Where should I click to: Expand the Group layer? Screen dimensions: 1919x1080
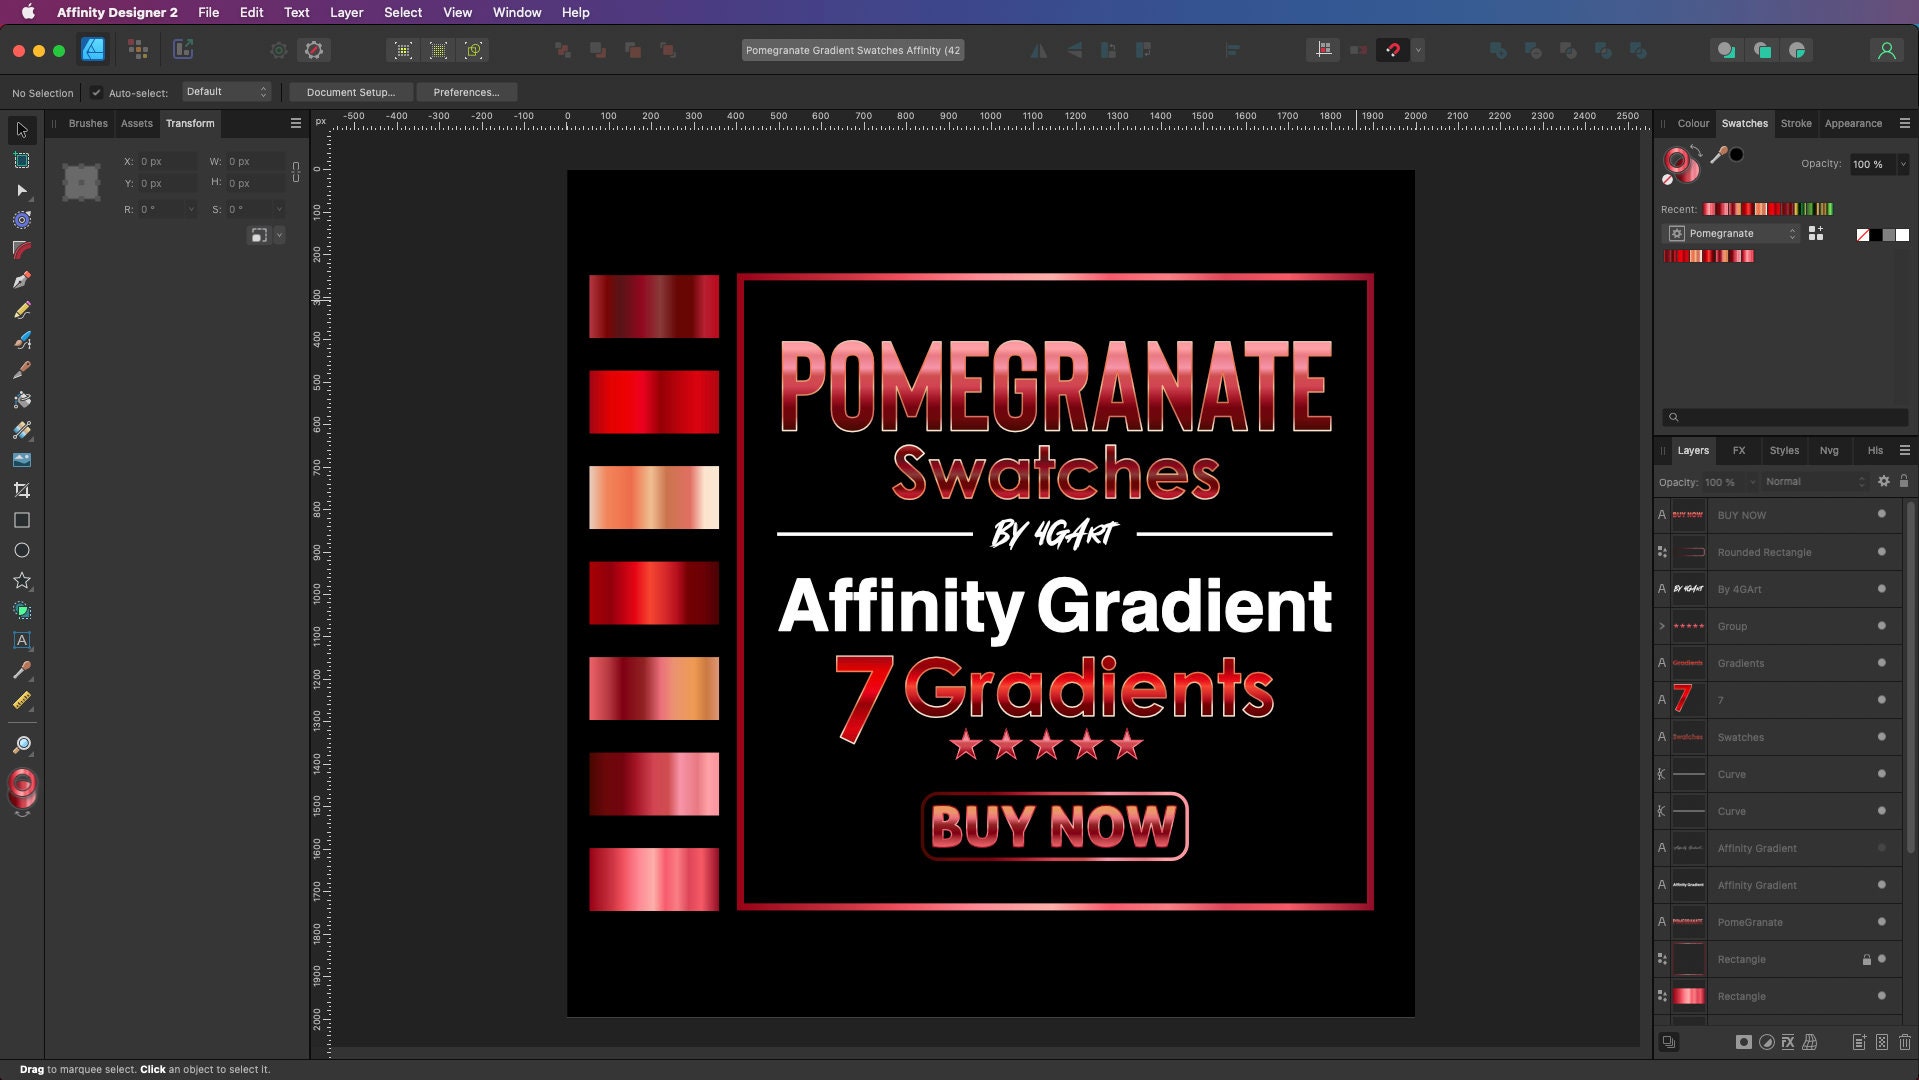click(x=1662, y=626)
